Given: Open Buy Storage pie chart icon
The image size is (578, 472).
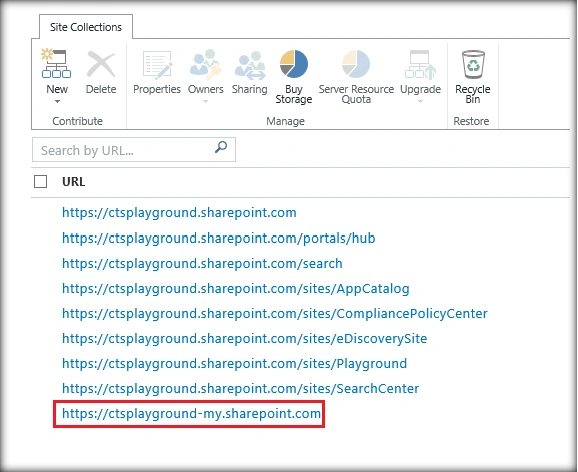Looking at the screenshot, I should pyautogui.click(x=293, y=64).
